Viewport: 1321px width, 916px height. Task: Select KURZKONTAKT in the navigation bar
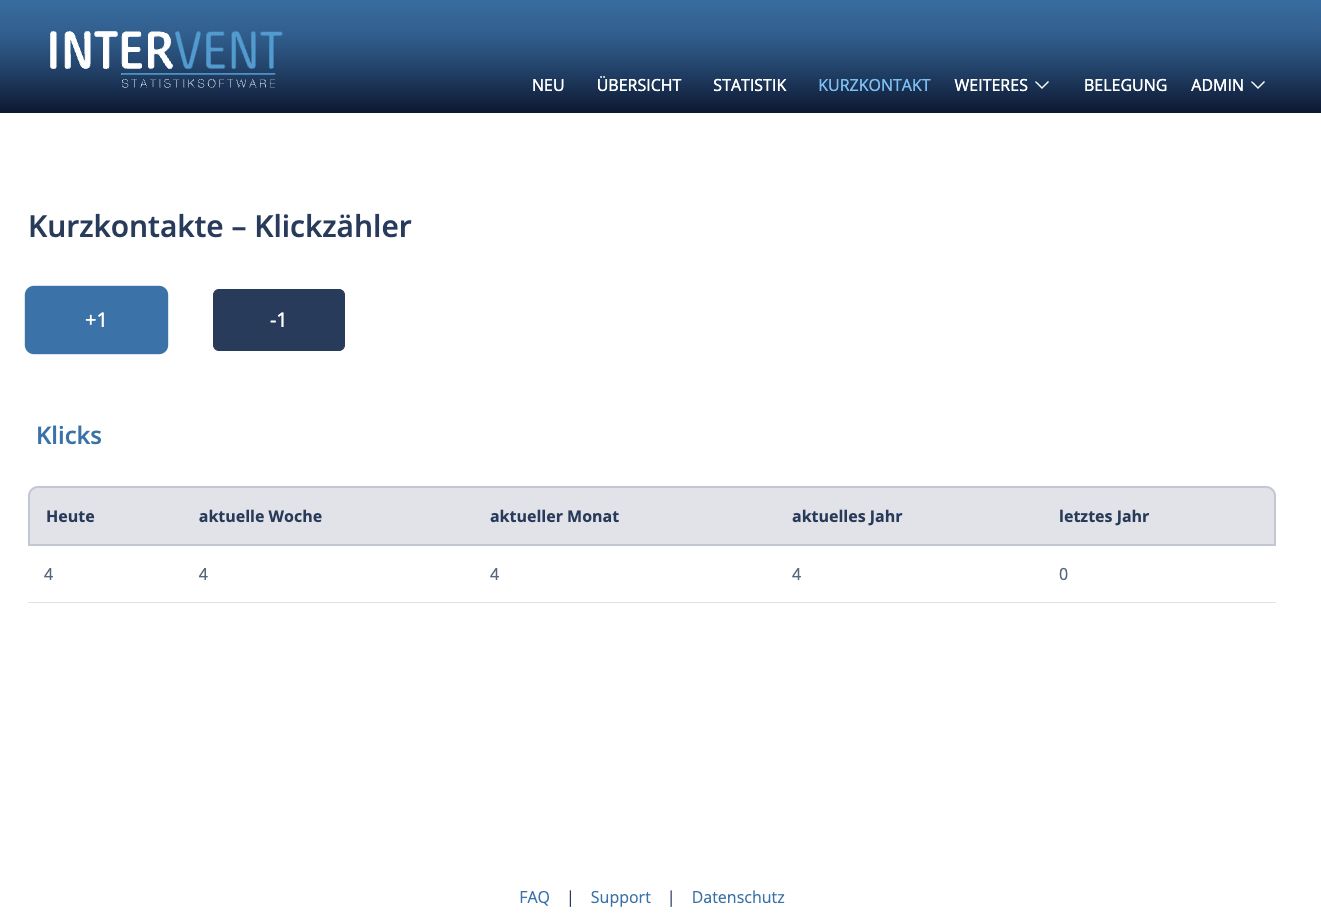[x=874, y=85]
